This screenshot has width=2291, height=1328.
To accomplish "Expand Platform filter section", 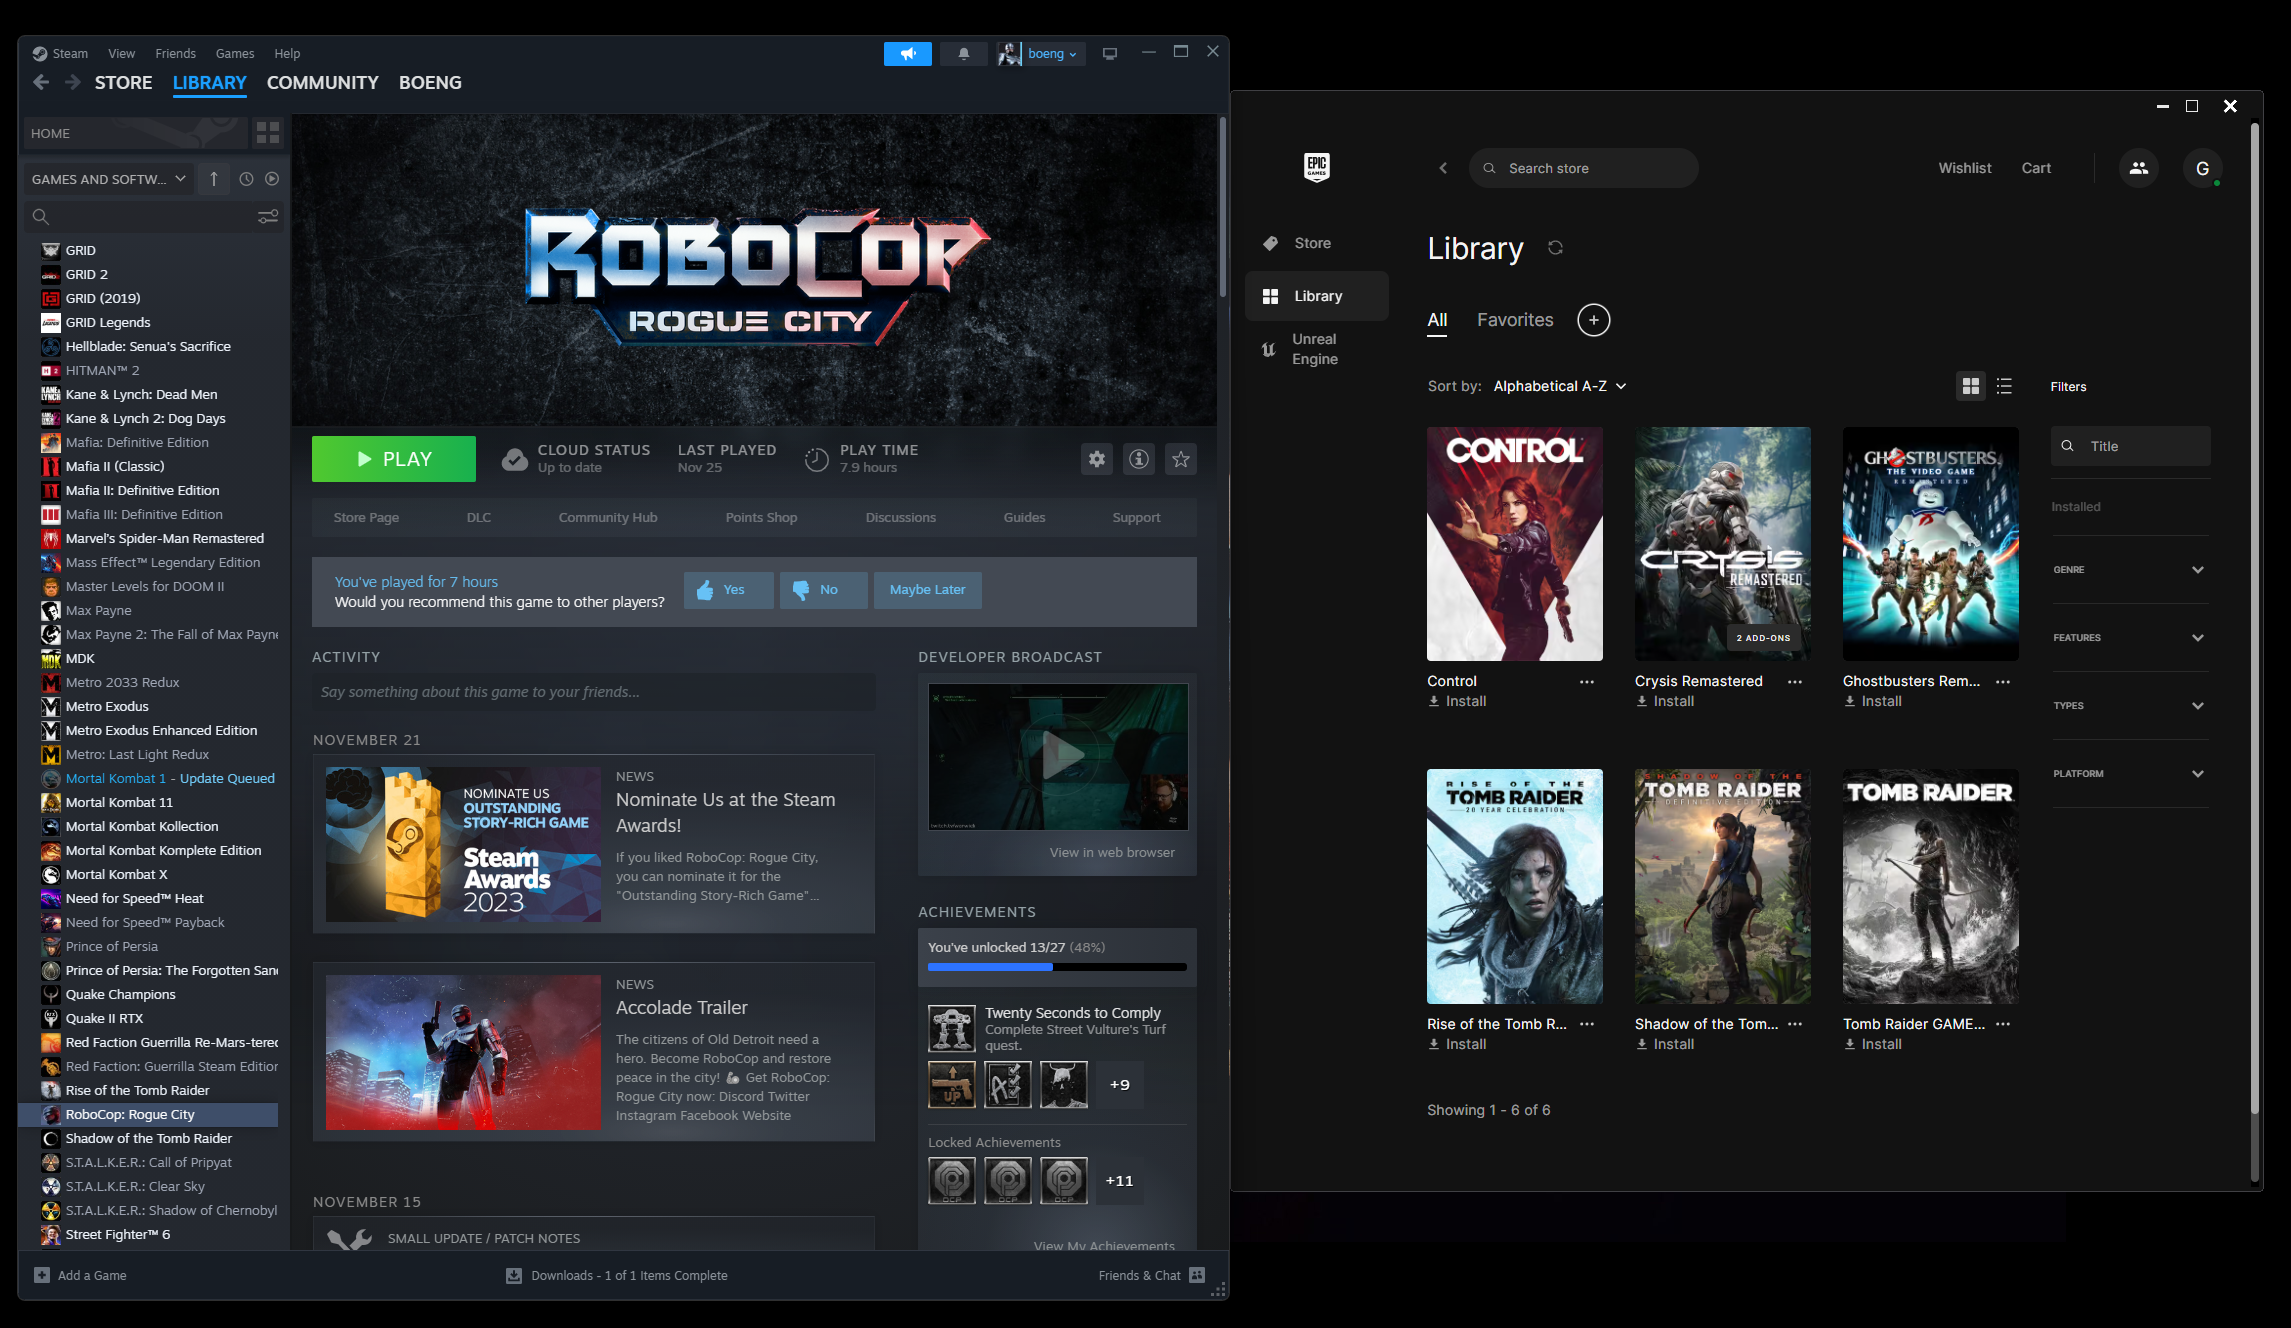I will [x=2130, y=774].
